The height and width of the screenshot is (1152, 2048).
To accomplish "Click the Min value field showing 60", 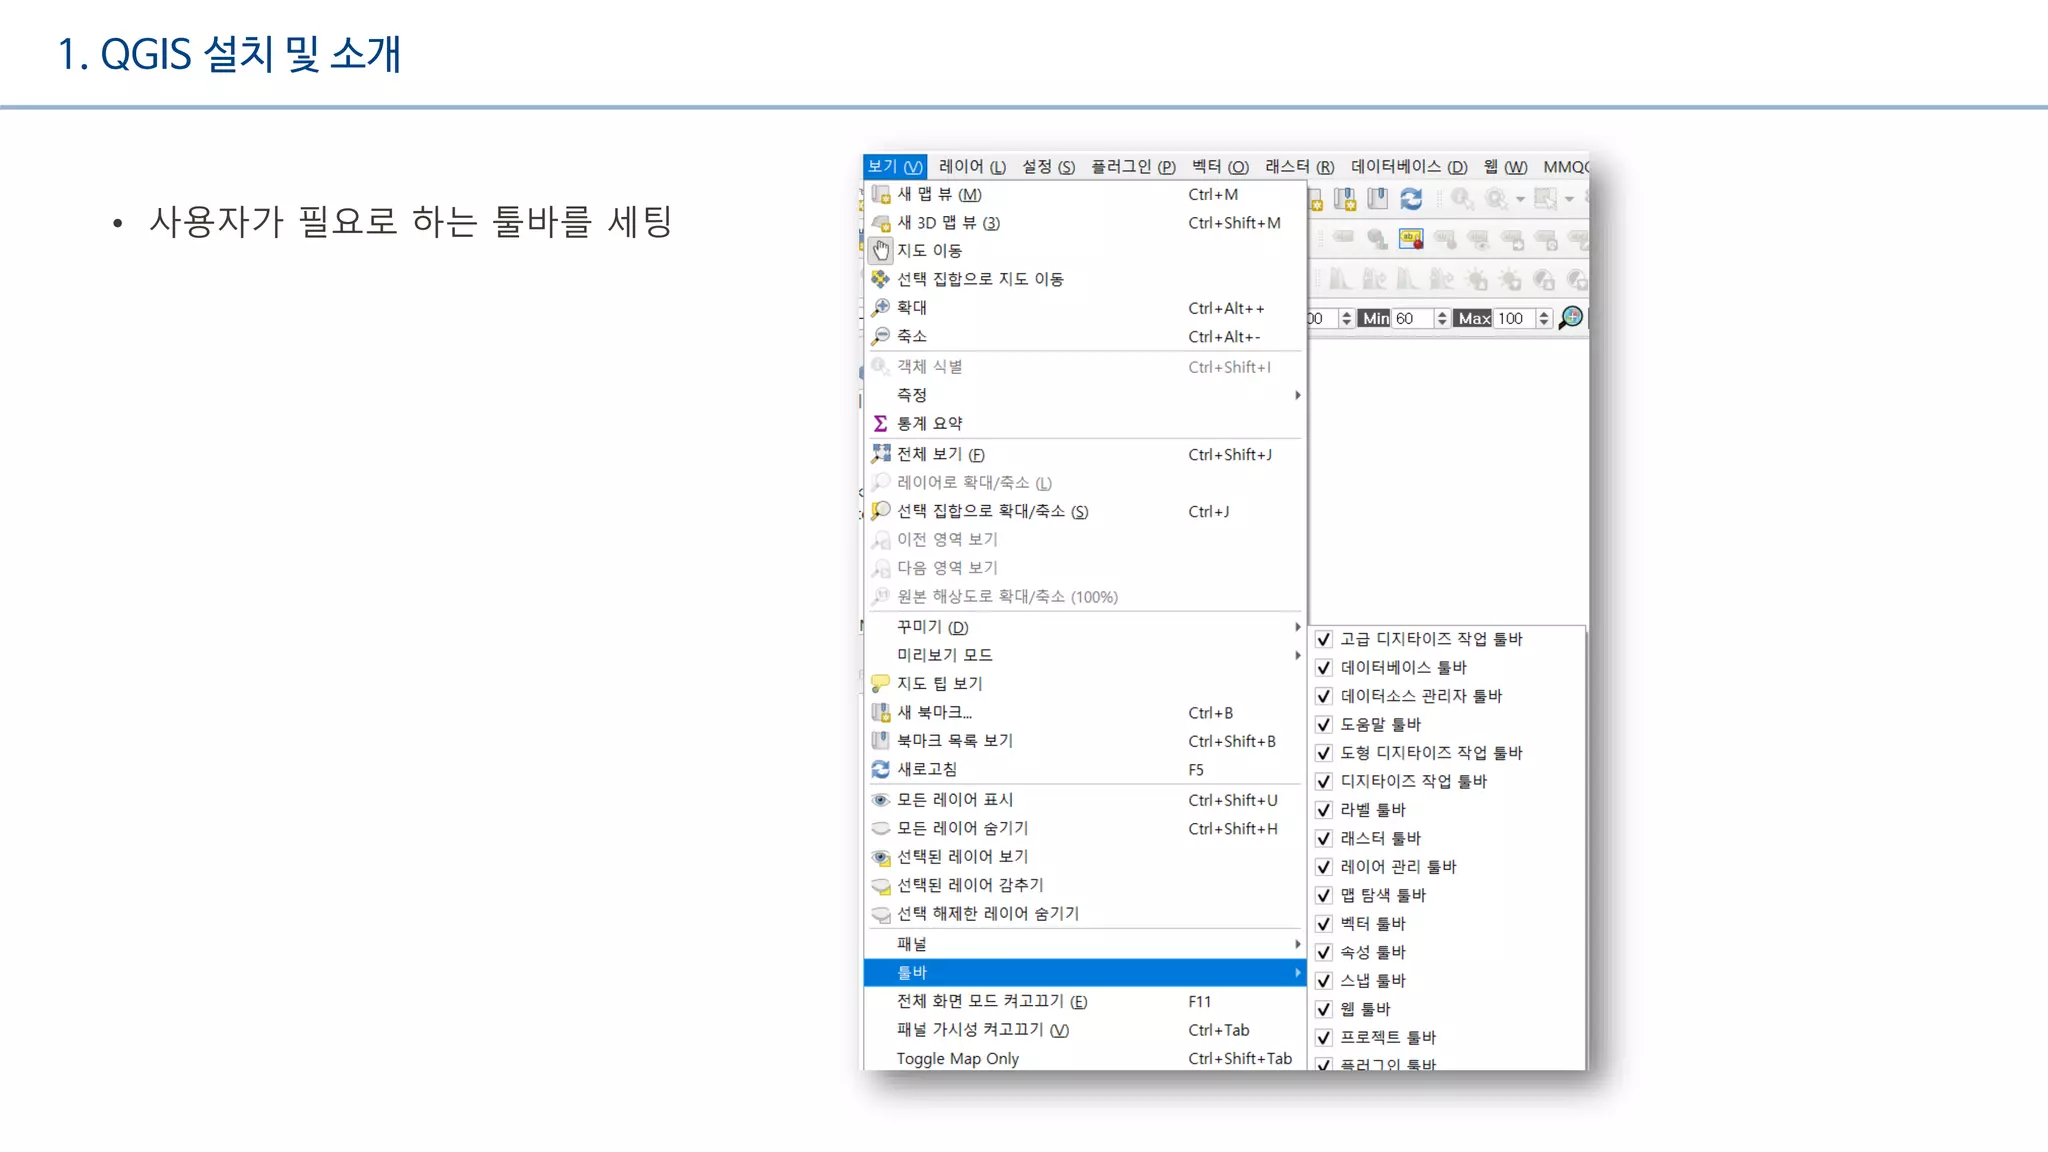I will click(x=1412, y=318).
